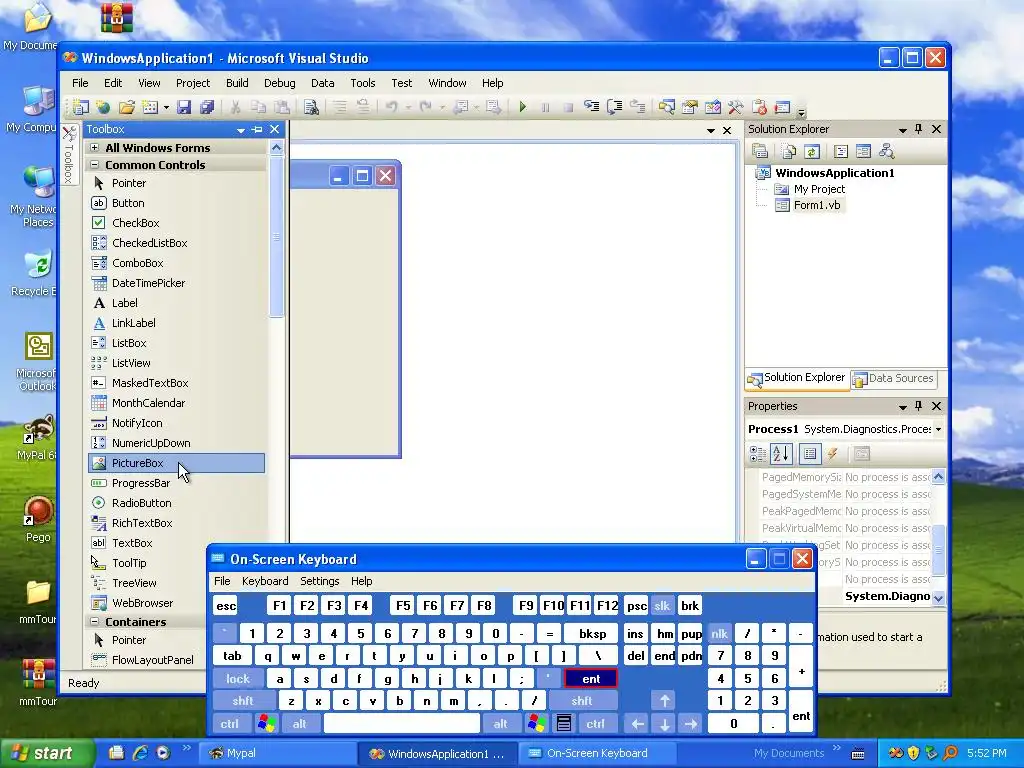
Task: Click the Properties page icon in Properties panel
Action: tap(861, 453)
